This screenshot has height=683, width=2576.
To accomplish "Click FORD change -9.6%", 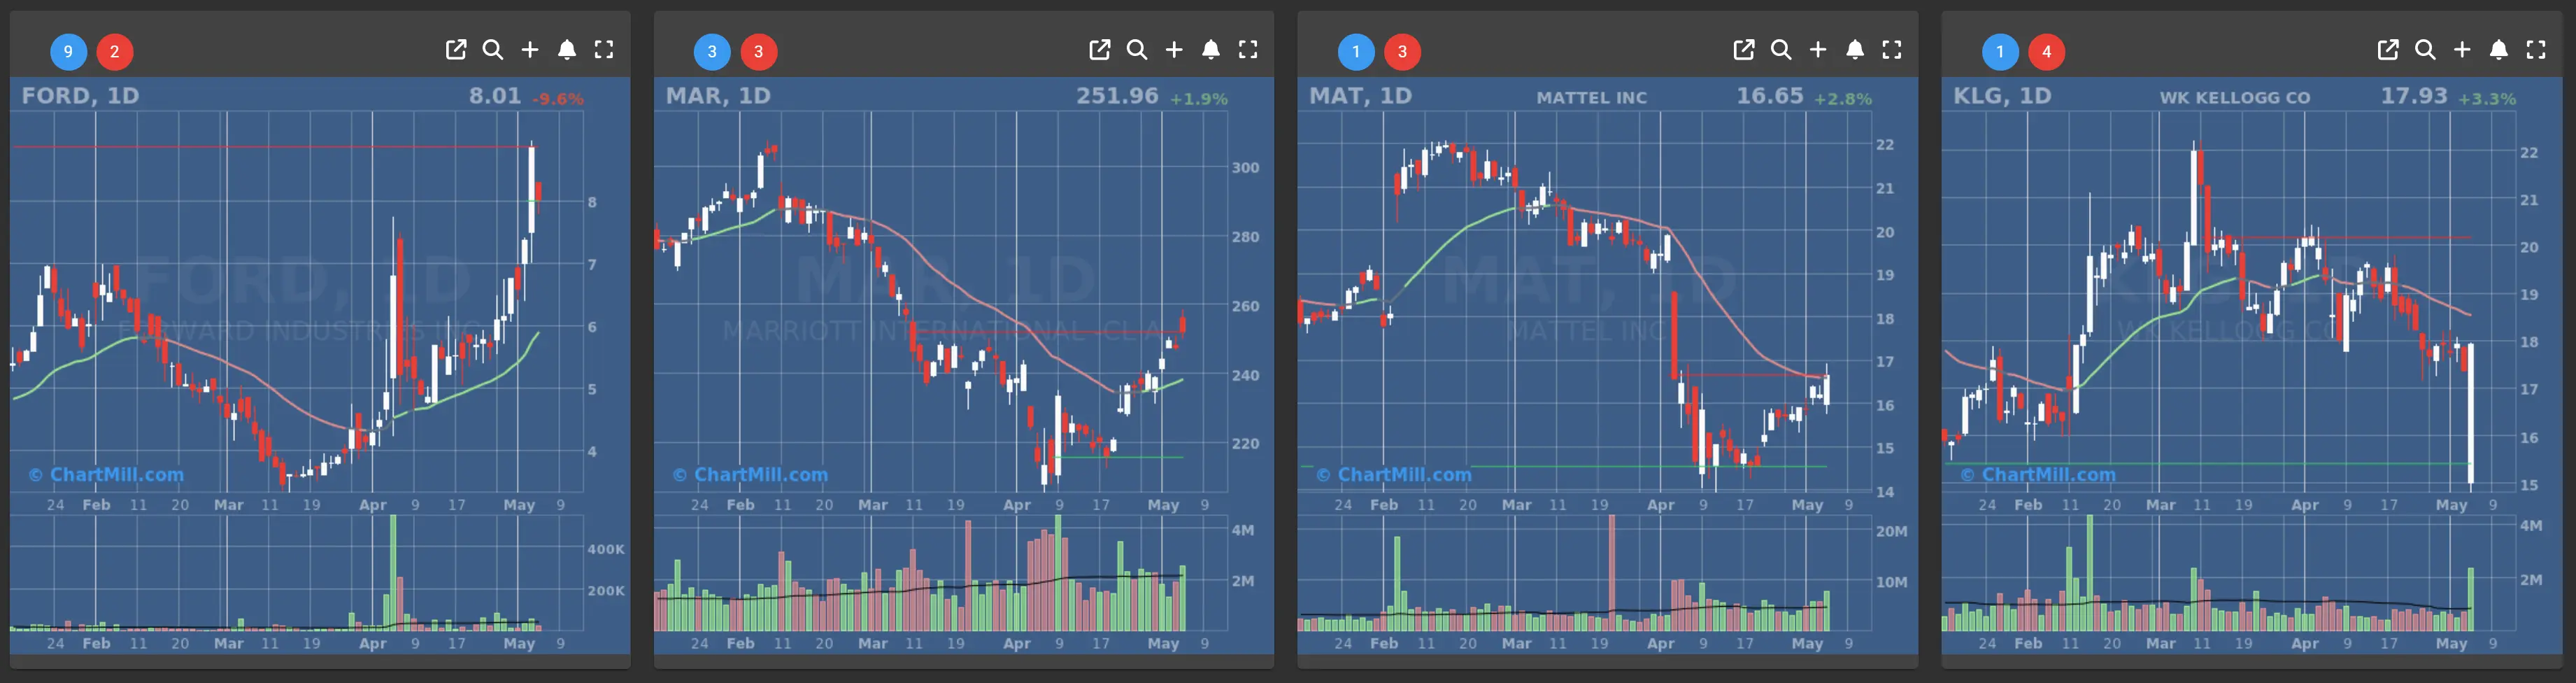I will tap(558, 99).
